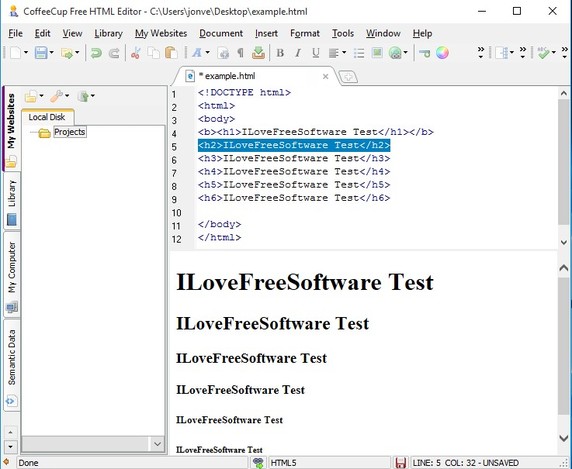The image size is (572, 469).
Task: Open the Tools menu
Action: (343, 34)
